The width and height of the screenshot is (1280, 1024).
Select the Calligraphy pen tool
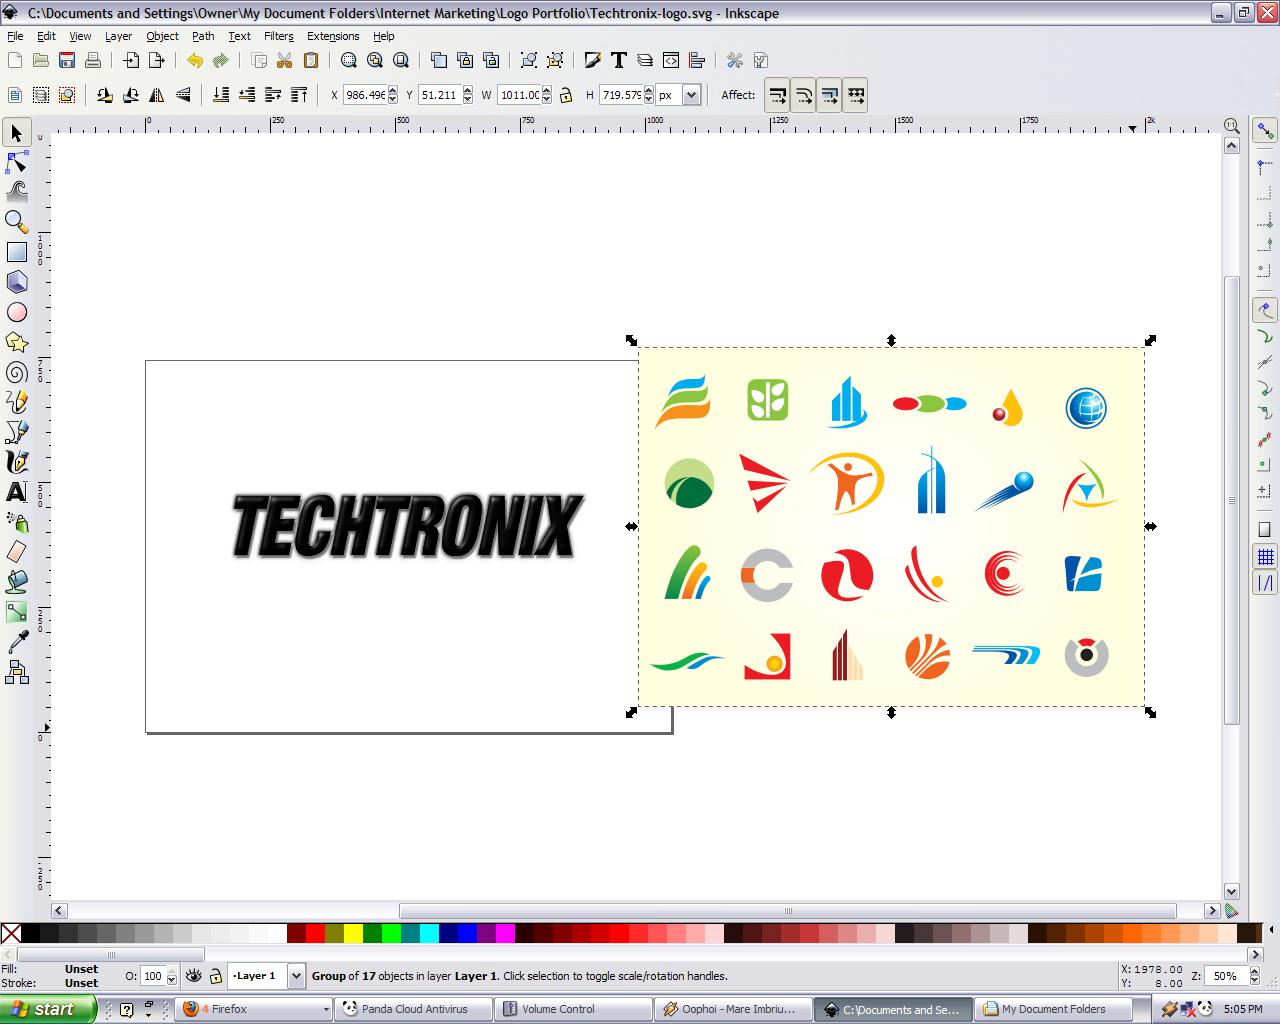16,462
